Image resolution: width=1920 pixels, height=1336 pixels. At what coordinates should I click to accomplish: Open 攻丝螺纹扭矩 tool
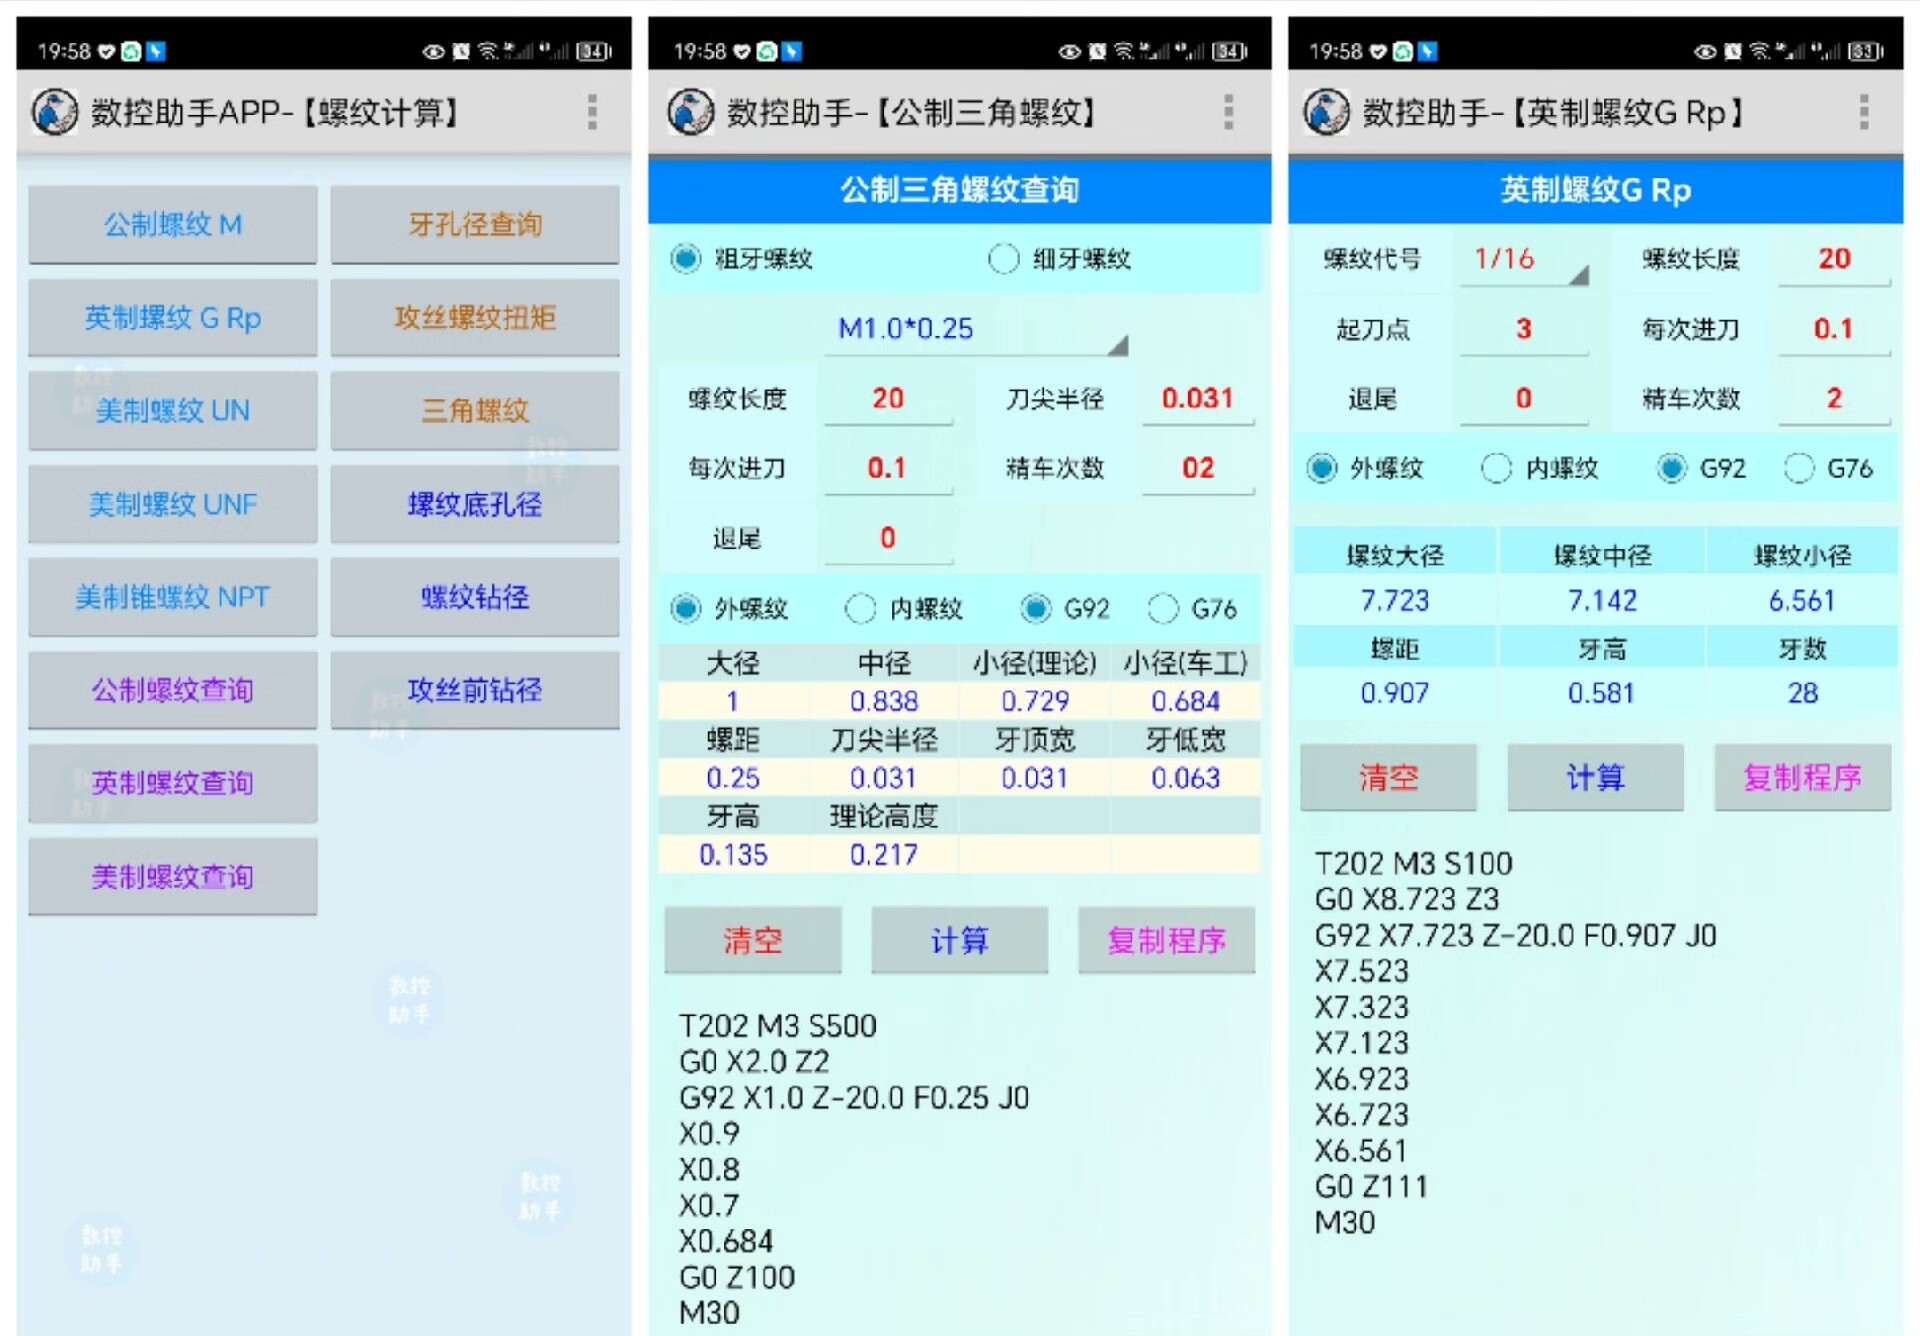(x=475, y=318)
